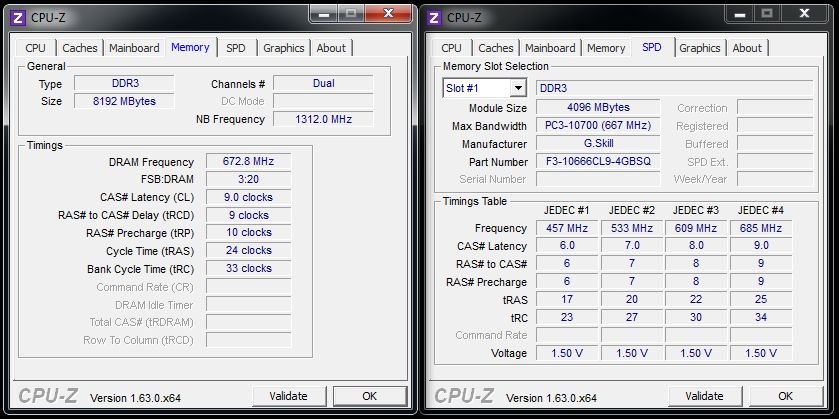Open the Mainboard tab in right window
Image resolution: width=839 pixels, height=419 pixels.
[x=550, y=48]
